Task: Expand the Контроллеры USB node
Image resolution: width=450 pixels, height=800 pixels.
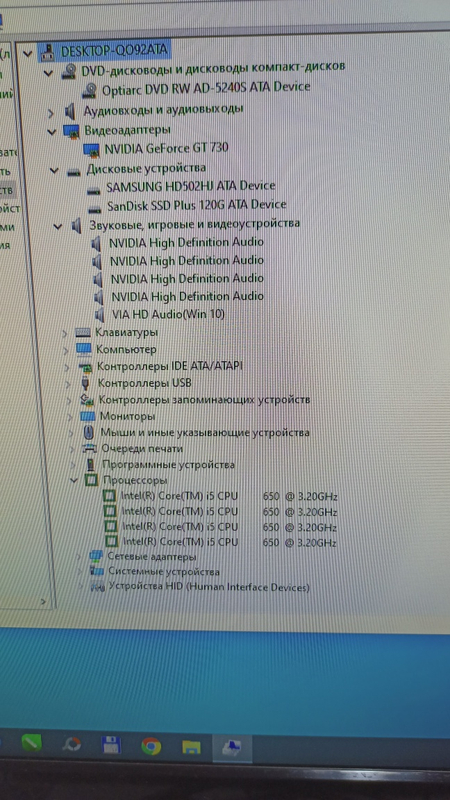Action: pos(68,384)
